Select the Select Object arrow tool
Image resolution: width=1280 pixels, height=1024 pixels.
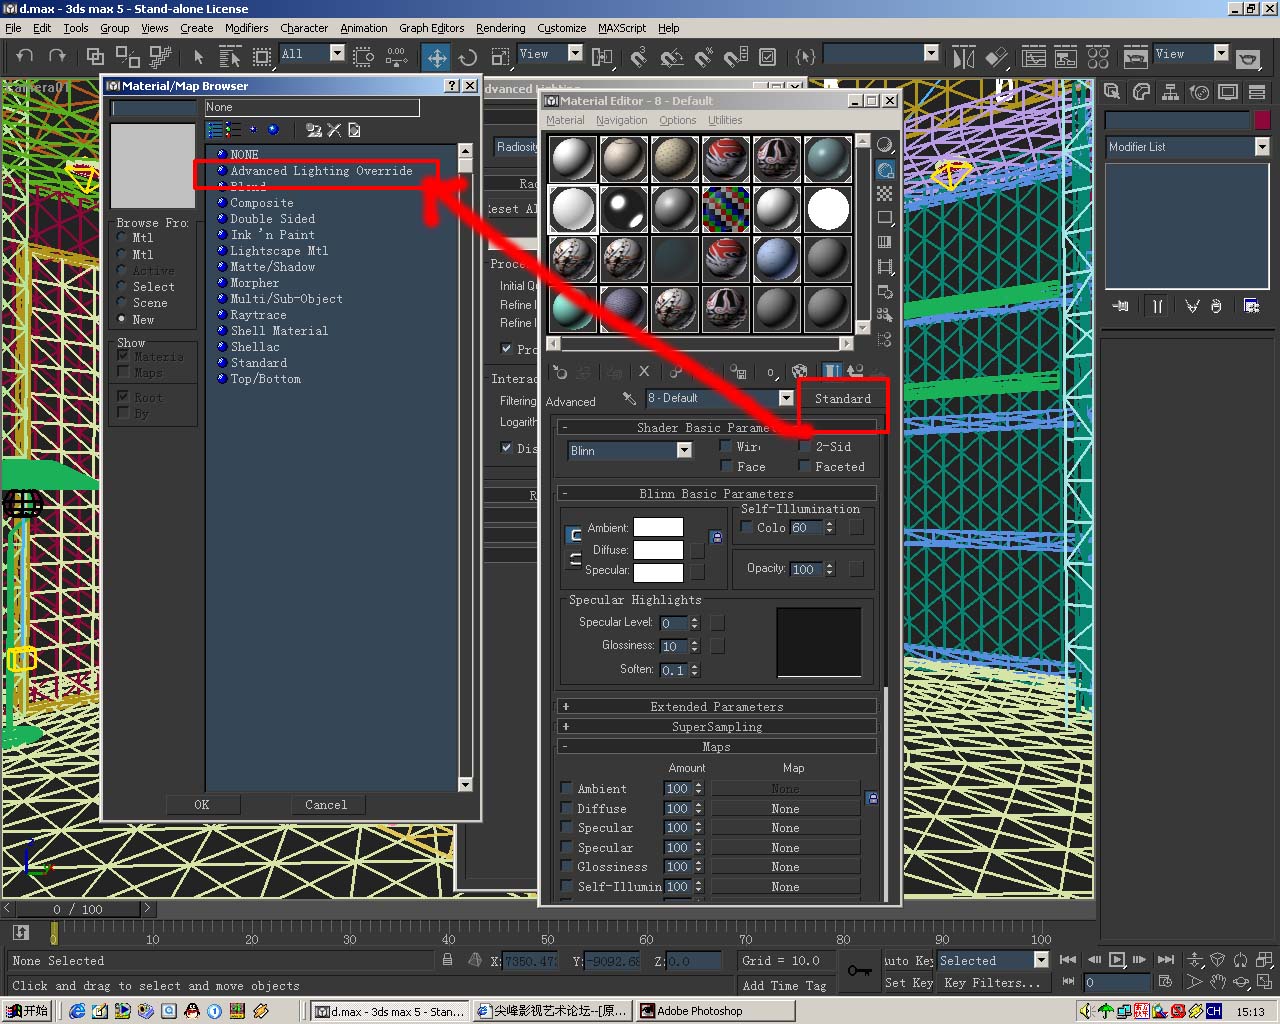point(198,56)
